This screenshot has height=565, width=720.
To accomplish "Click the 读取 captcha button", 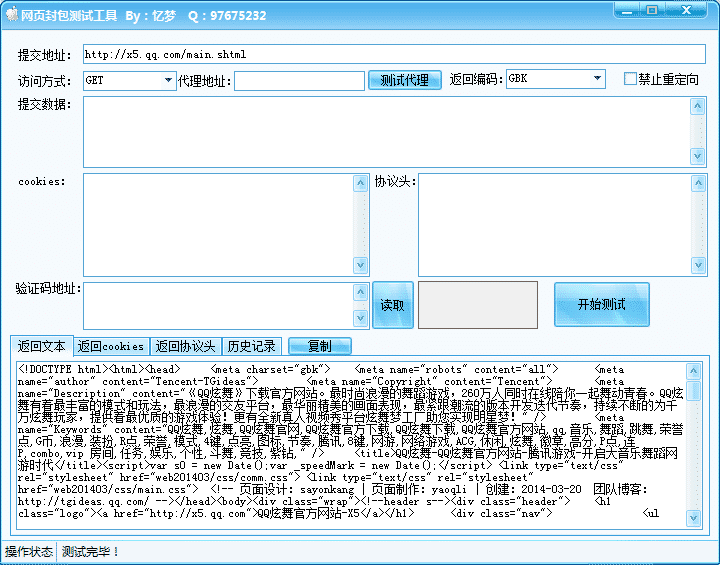I will (x=392, y=304).
